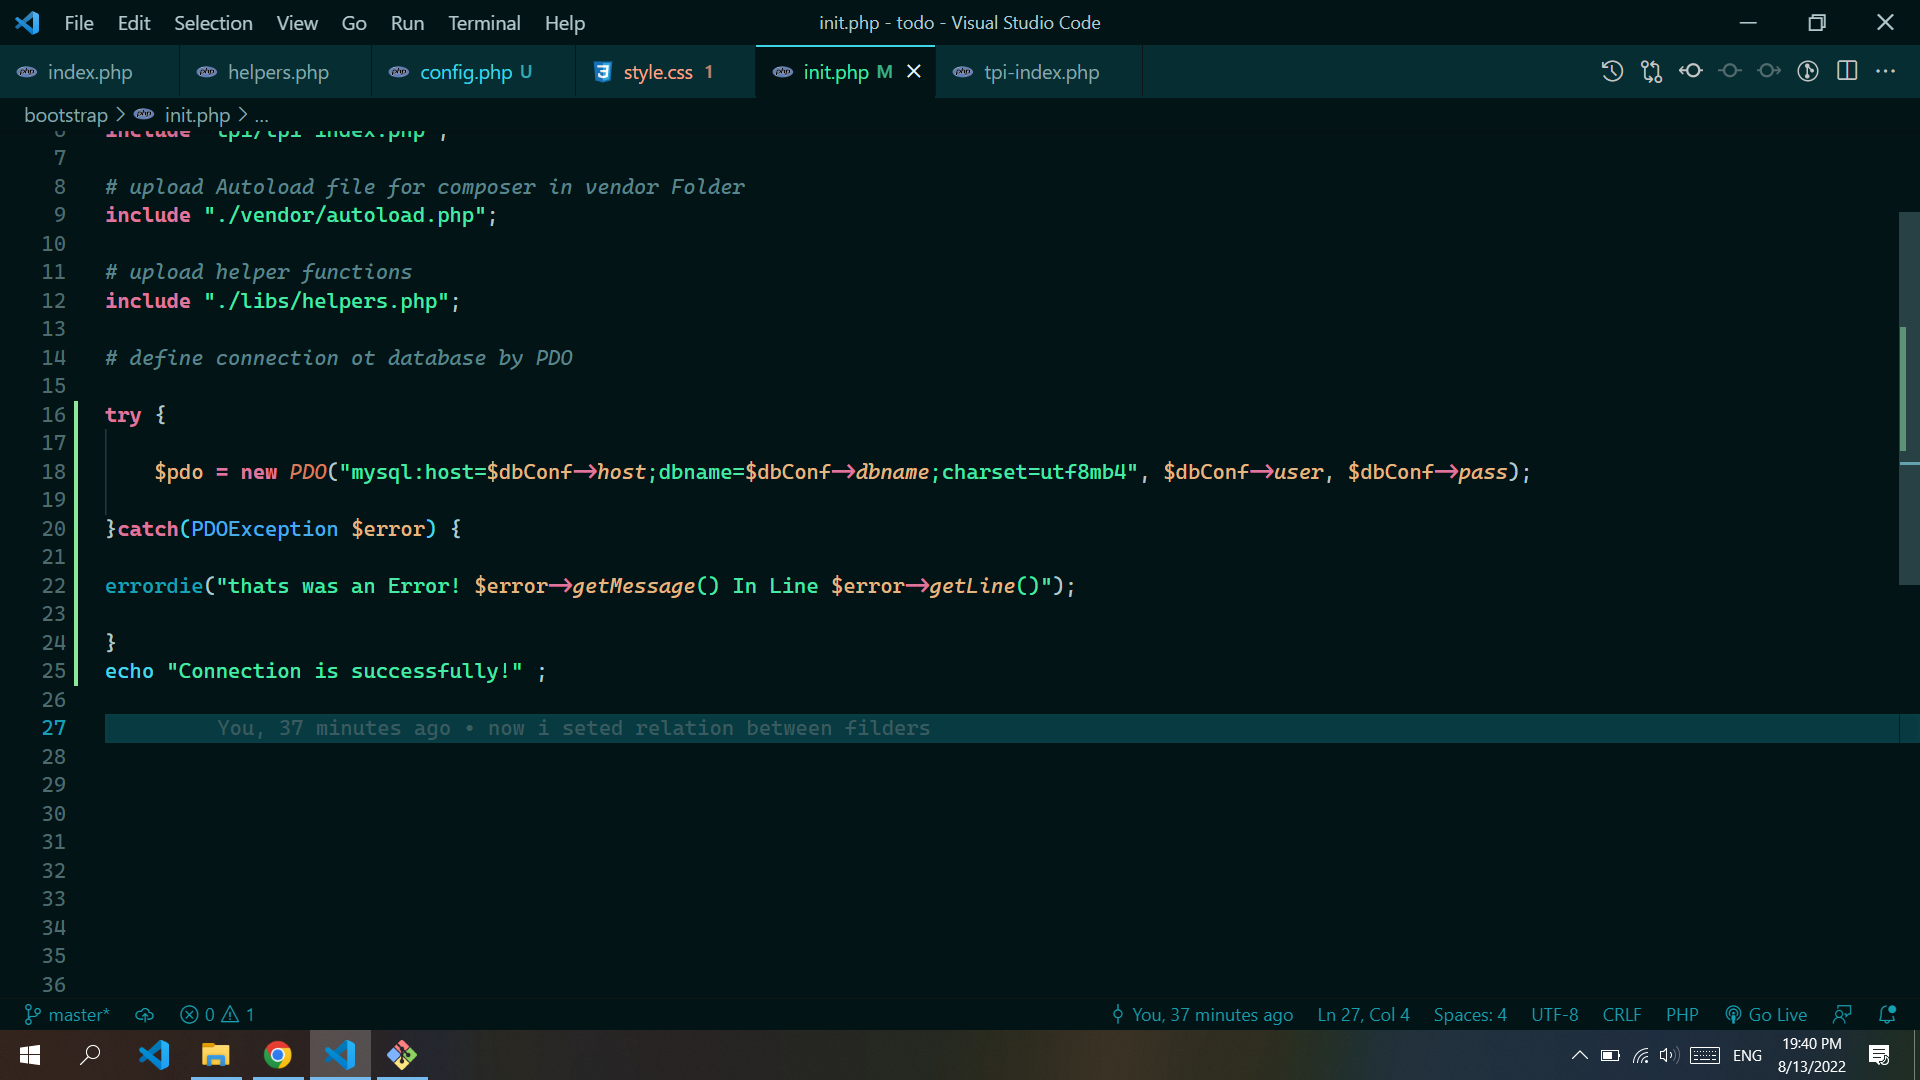The image size is (1920, 1080).
Task: Click line number 16 in the gutter
Action: (54, 414)
